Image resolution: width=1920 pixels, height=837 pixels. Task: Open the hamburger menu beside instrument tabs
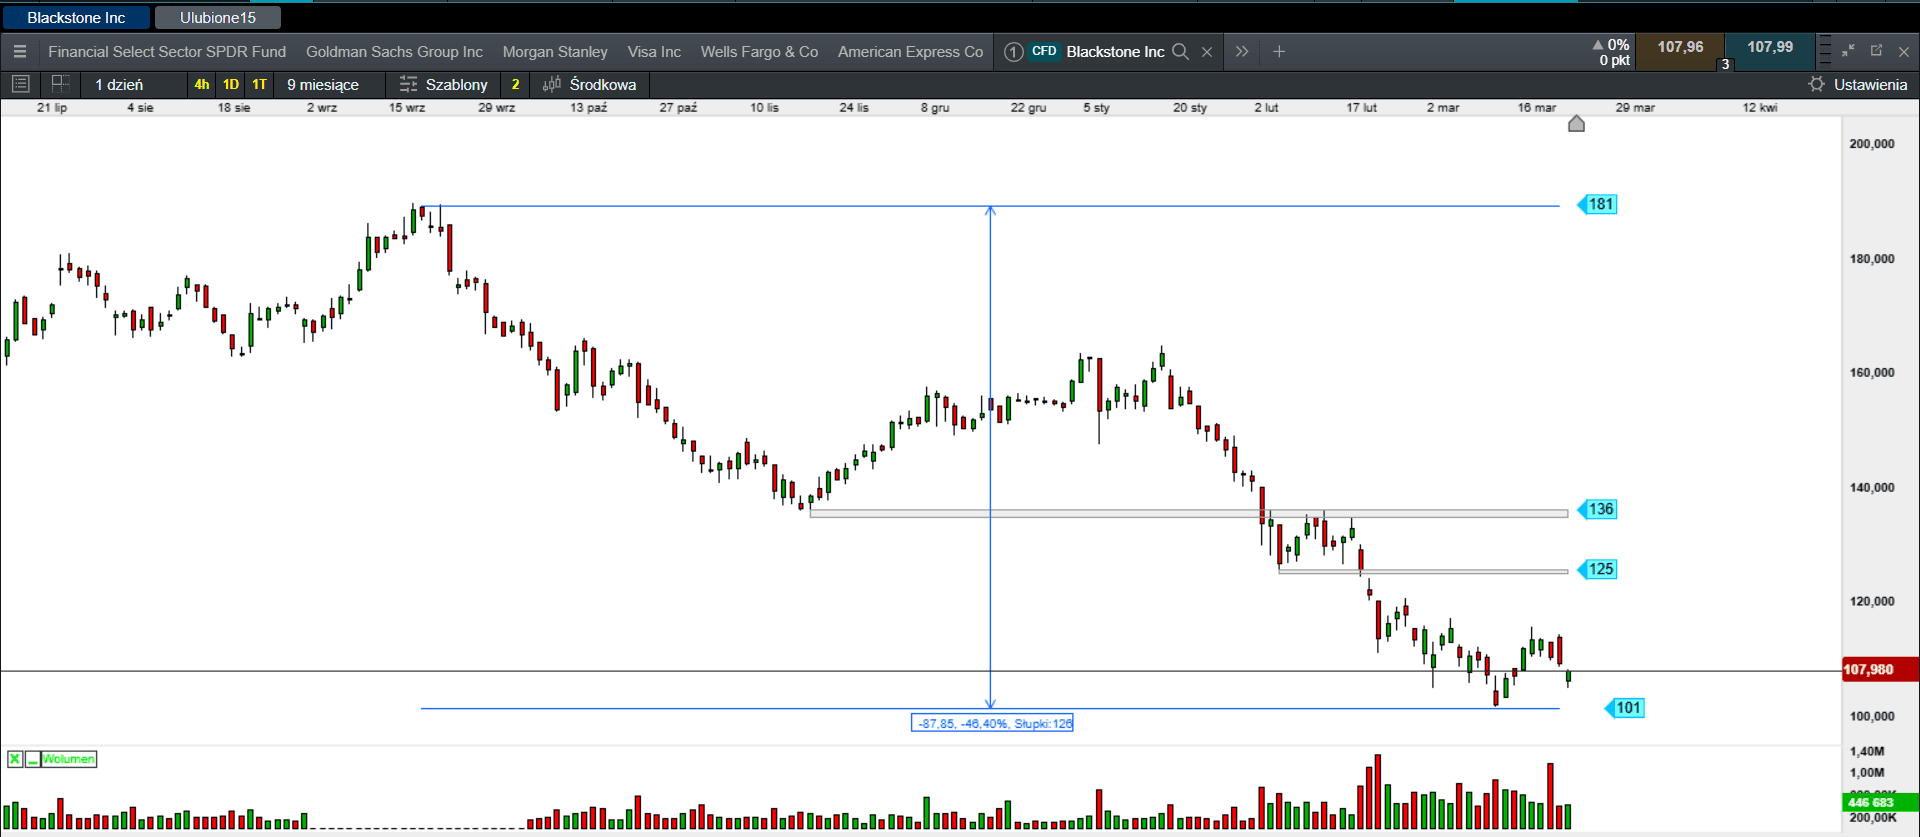(20, 52)
